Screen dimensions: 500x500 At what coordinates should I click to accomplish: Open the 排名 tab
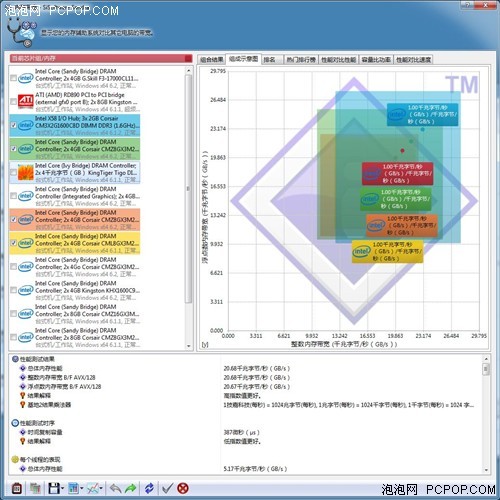coord(272,60)
